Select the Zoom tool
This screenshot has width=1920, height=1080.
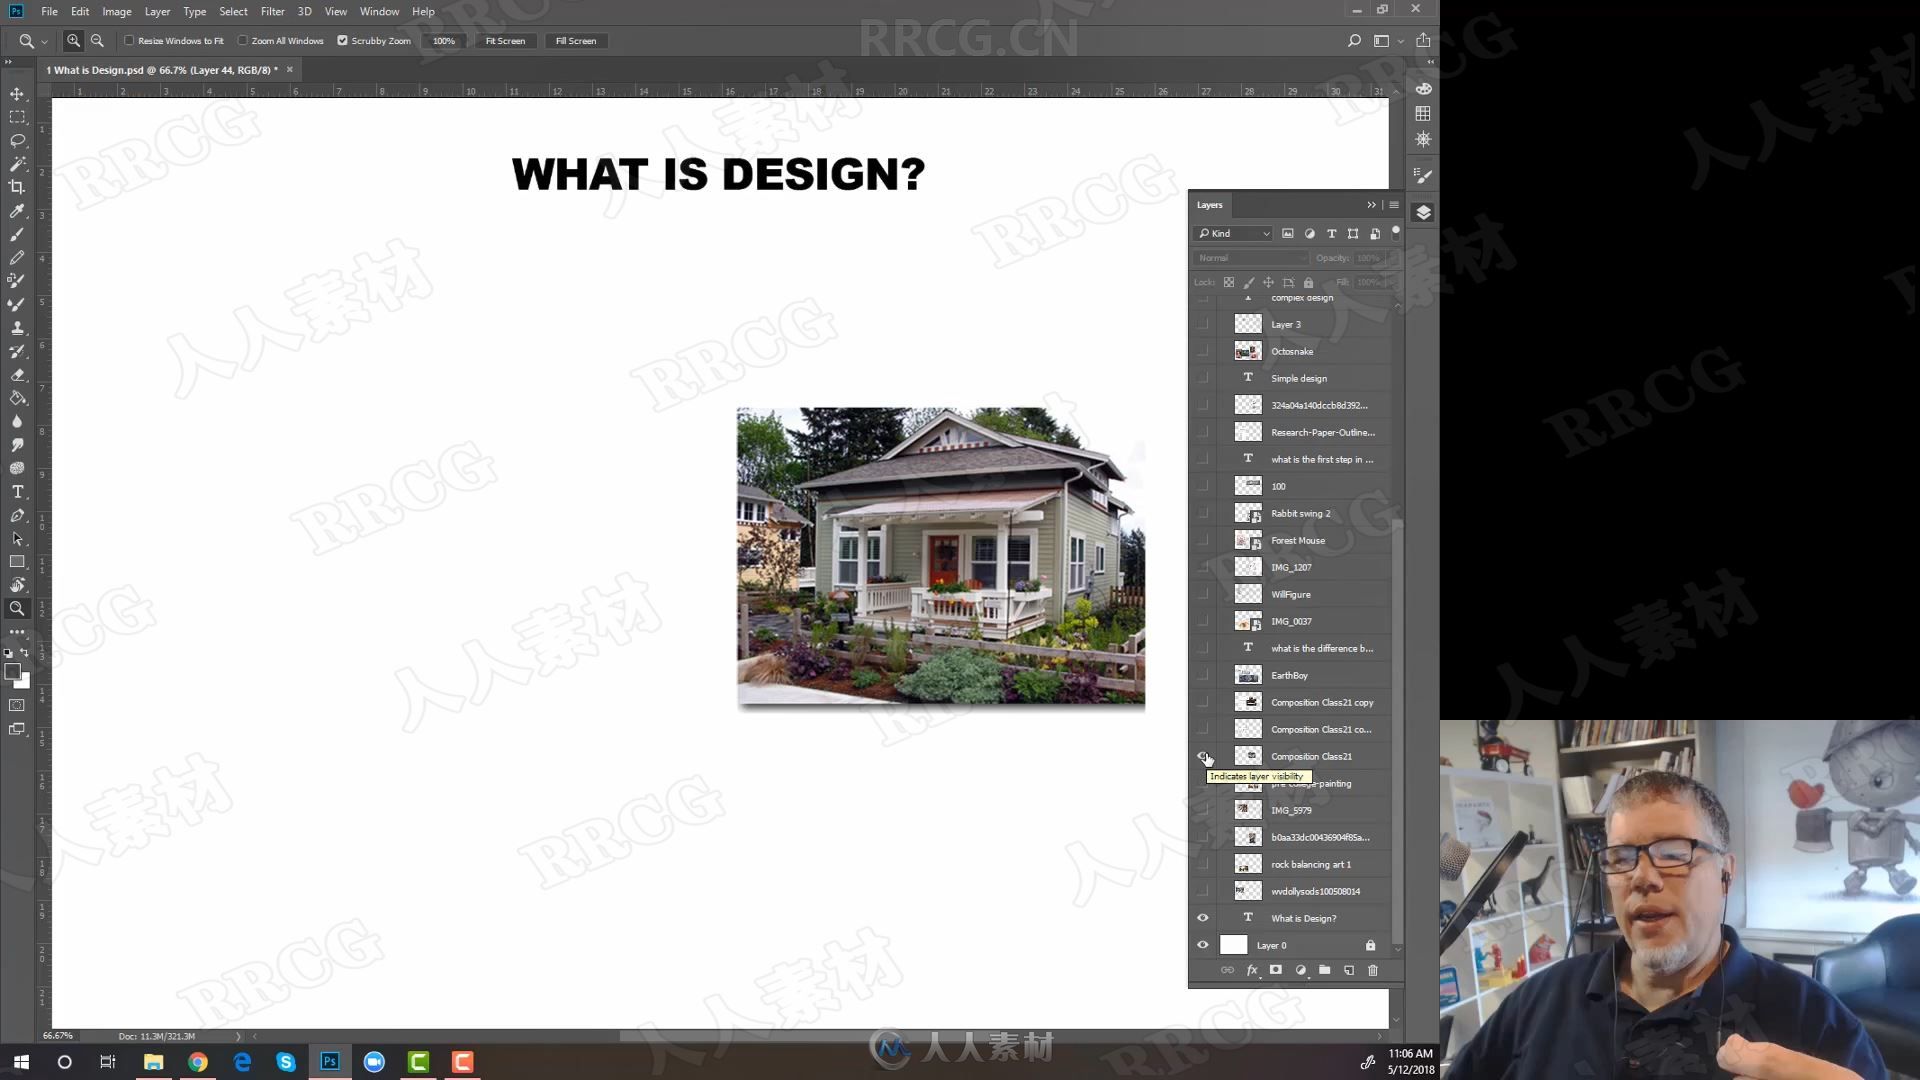pyautogui.click(x=17, y=608)
